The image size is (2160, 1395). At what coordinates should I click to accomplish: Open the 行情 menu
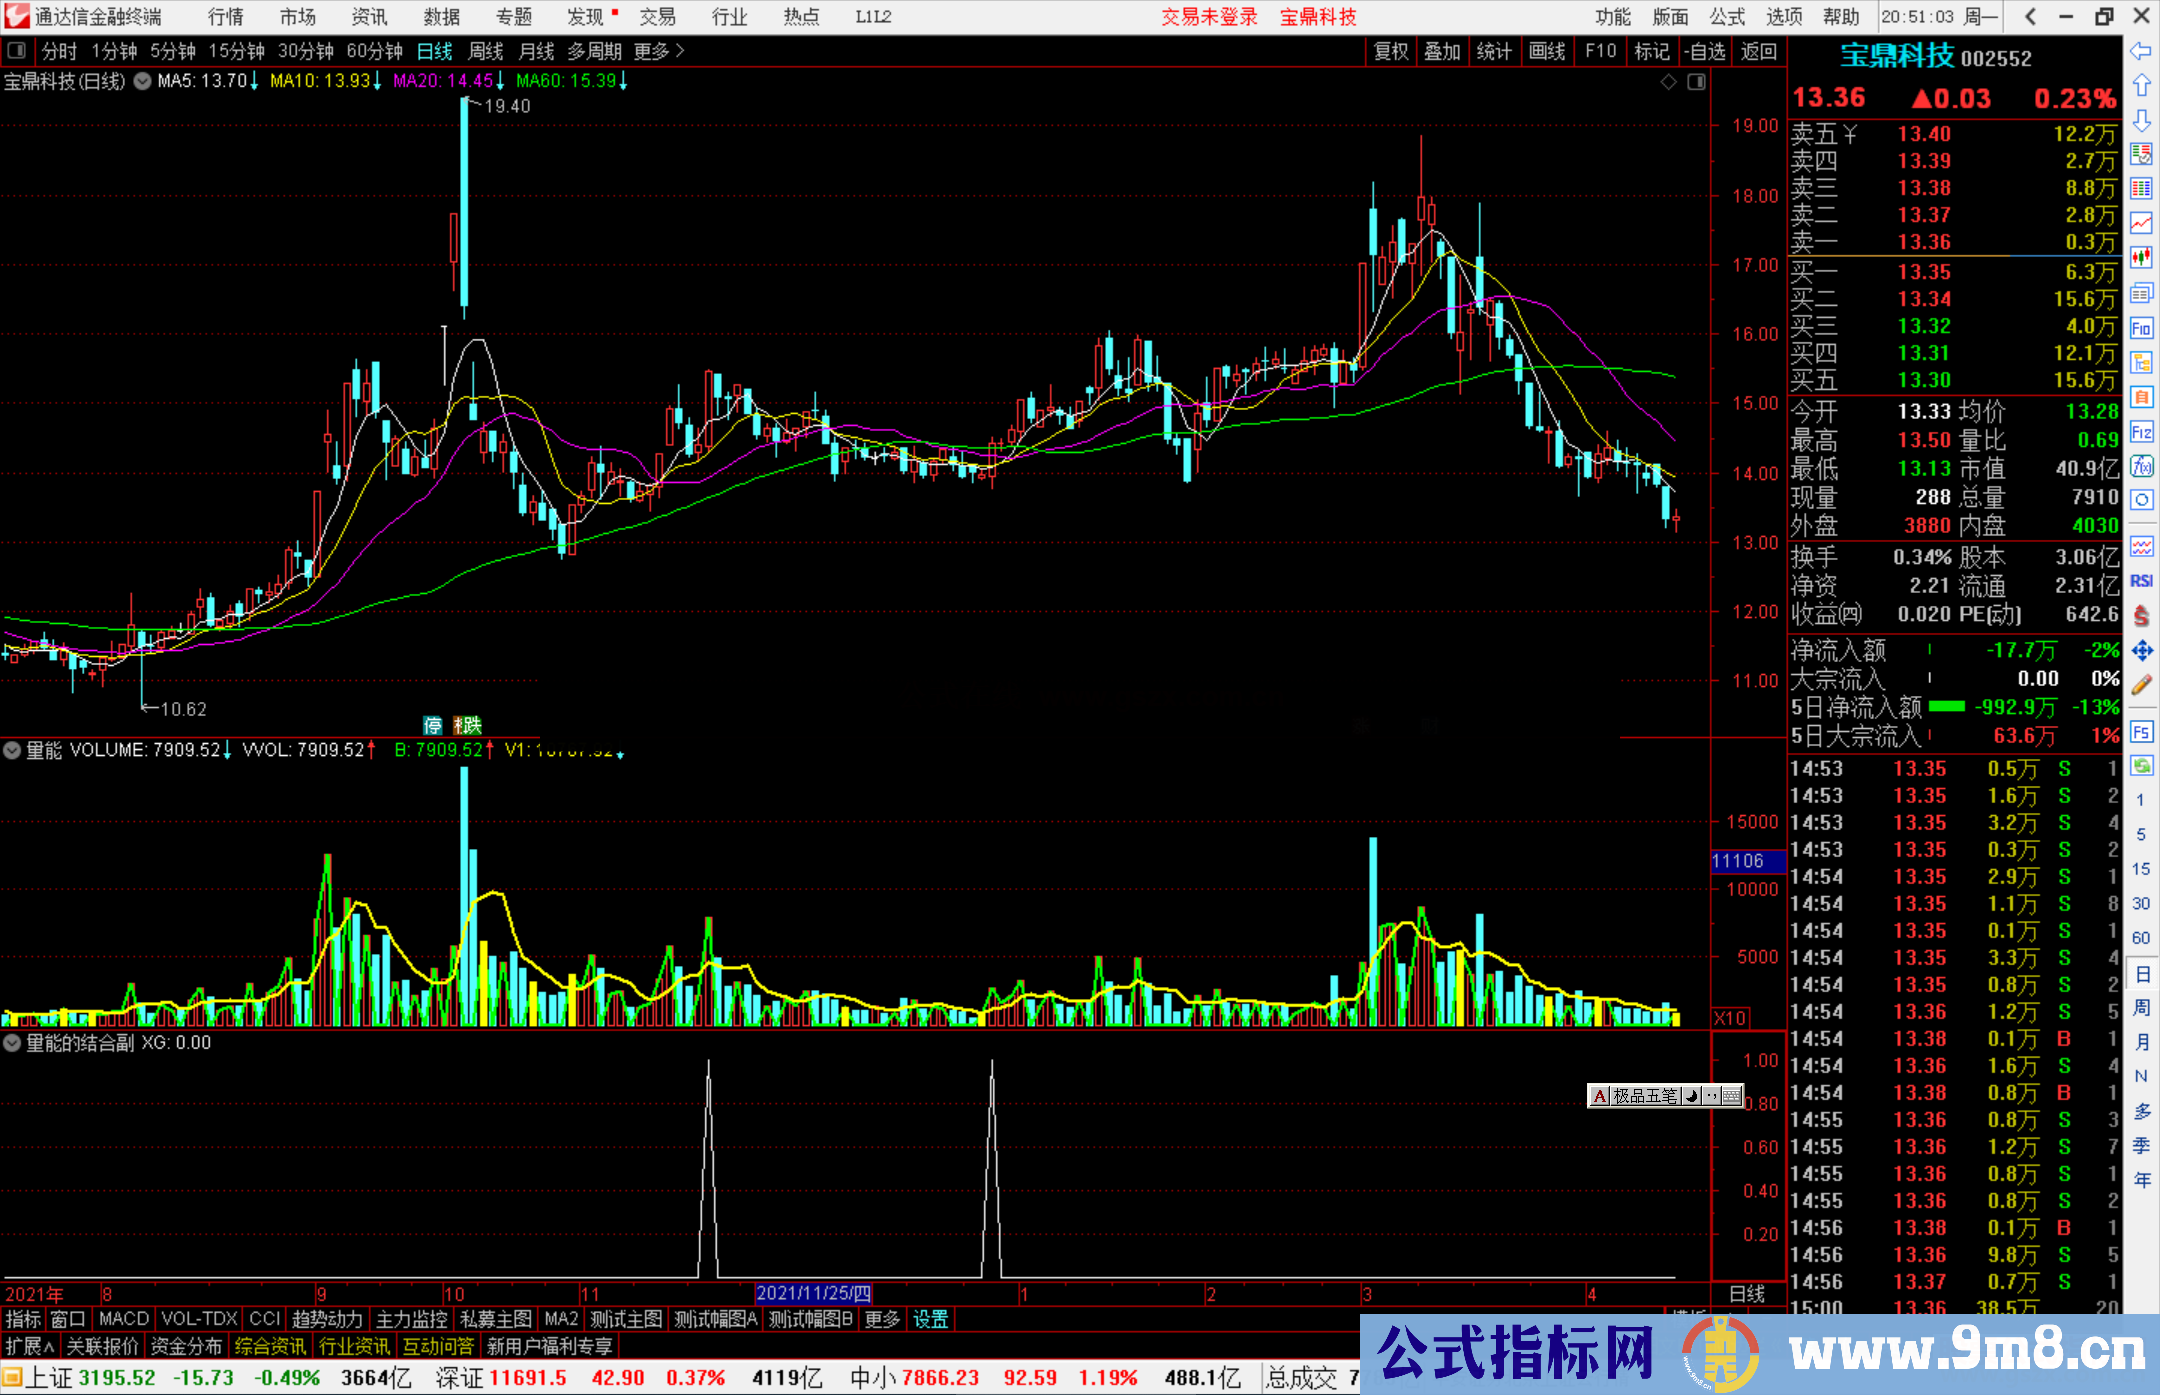[x=225, y=17]
